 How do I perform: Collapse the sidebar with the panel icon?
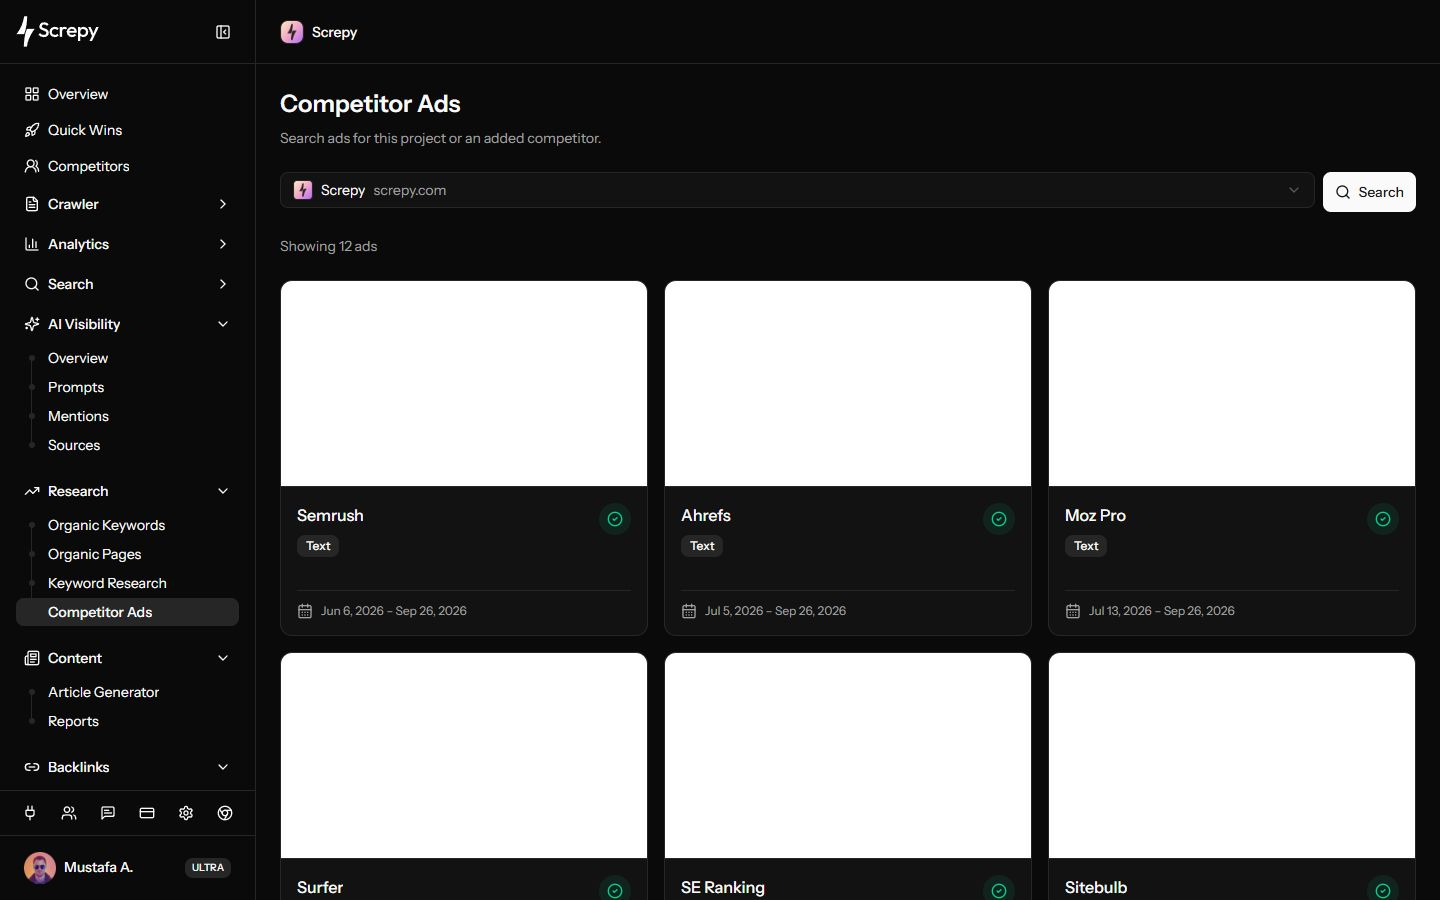223,32
